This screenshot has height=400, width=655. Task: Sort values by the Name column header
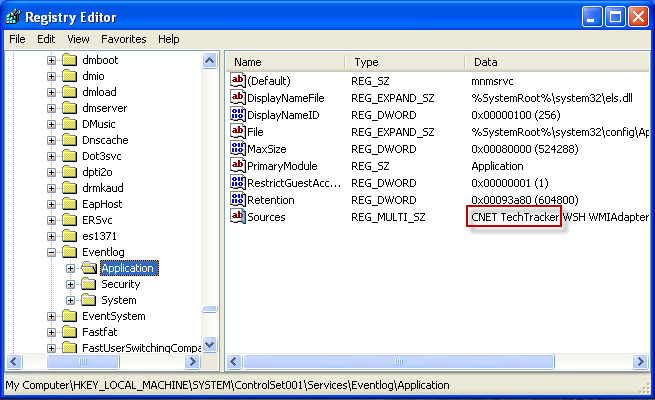pos(286,62)
